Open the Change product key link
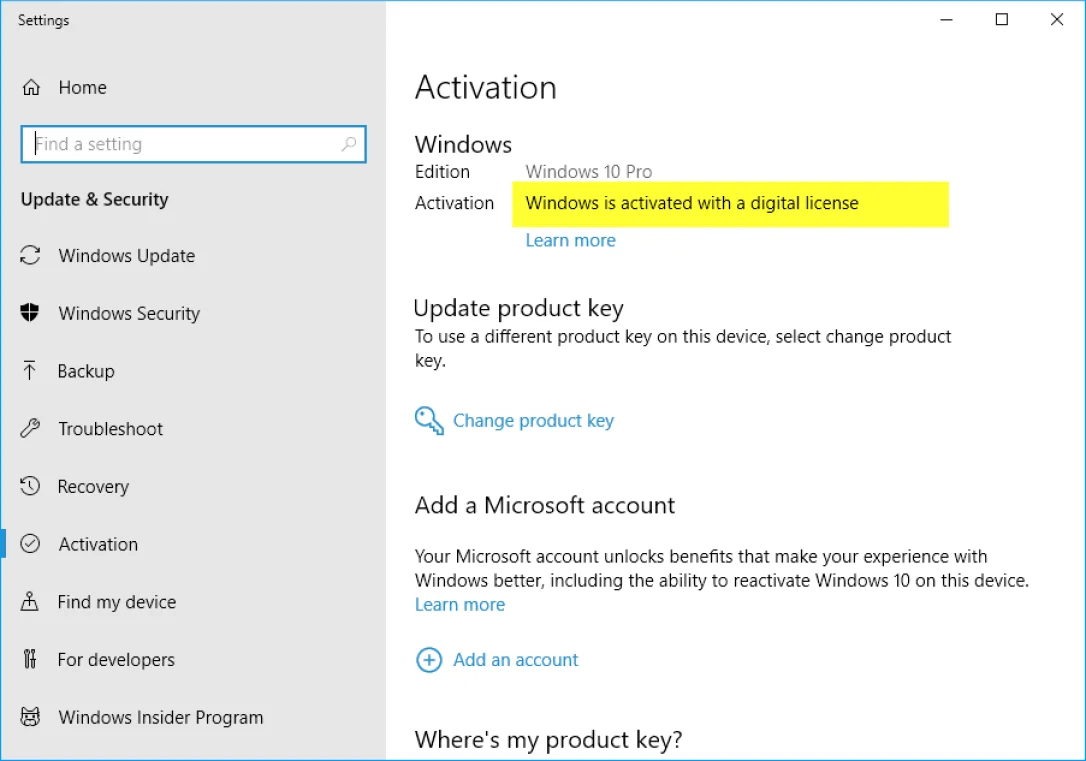This screenshot has height=761, width=1086. tap(533, 420)
